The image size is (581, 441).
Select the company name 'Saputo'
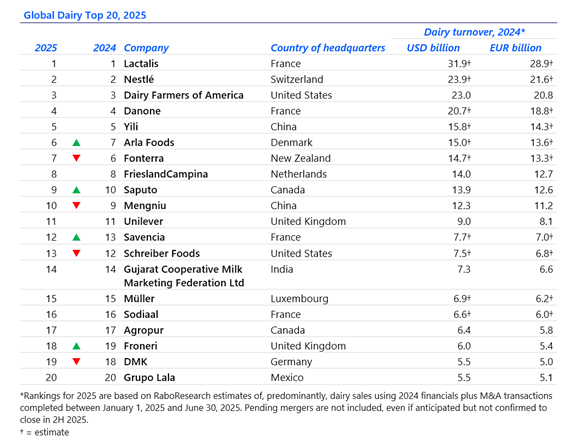[x=140, y=190]
